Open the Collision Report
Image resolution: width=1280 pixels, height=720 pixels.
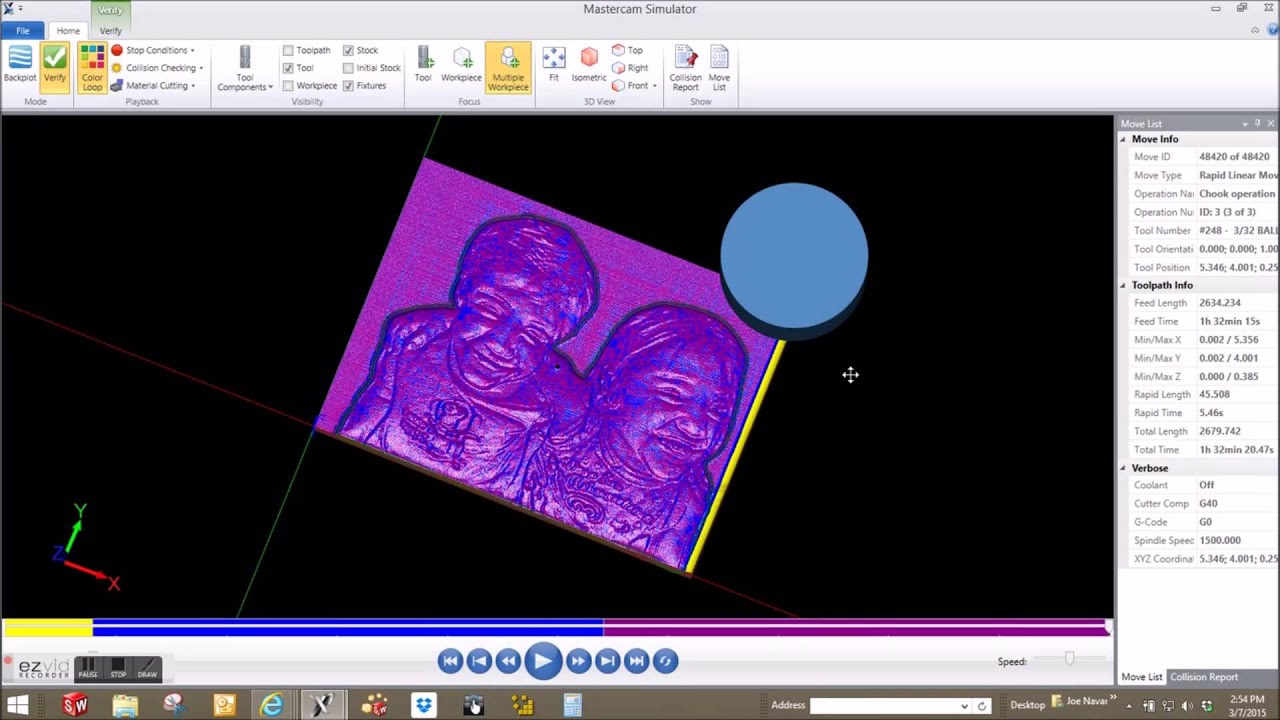click(x=685, y=68)
